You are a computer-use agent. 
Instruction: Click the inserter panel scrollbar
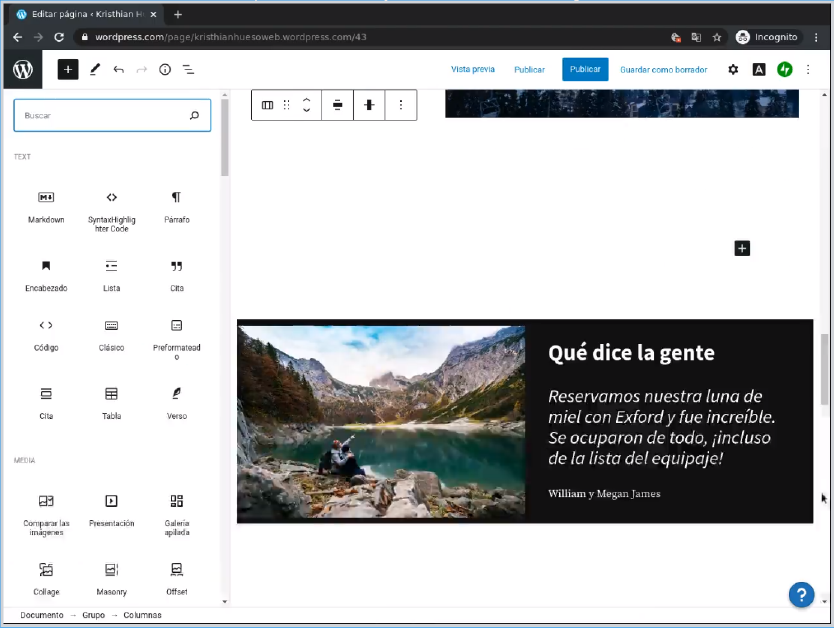[224, 137]
